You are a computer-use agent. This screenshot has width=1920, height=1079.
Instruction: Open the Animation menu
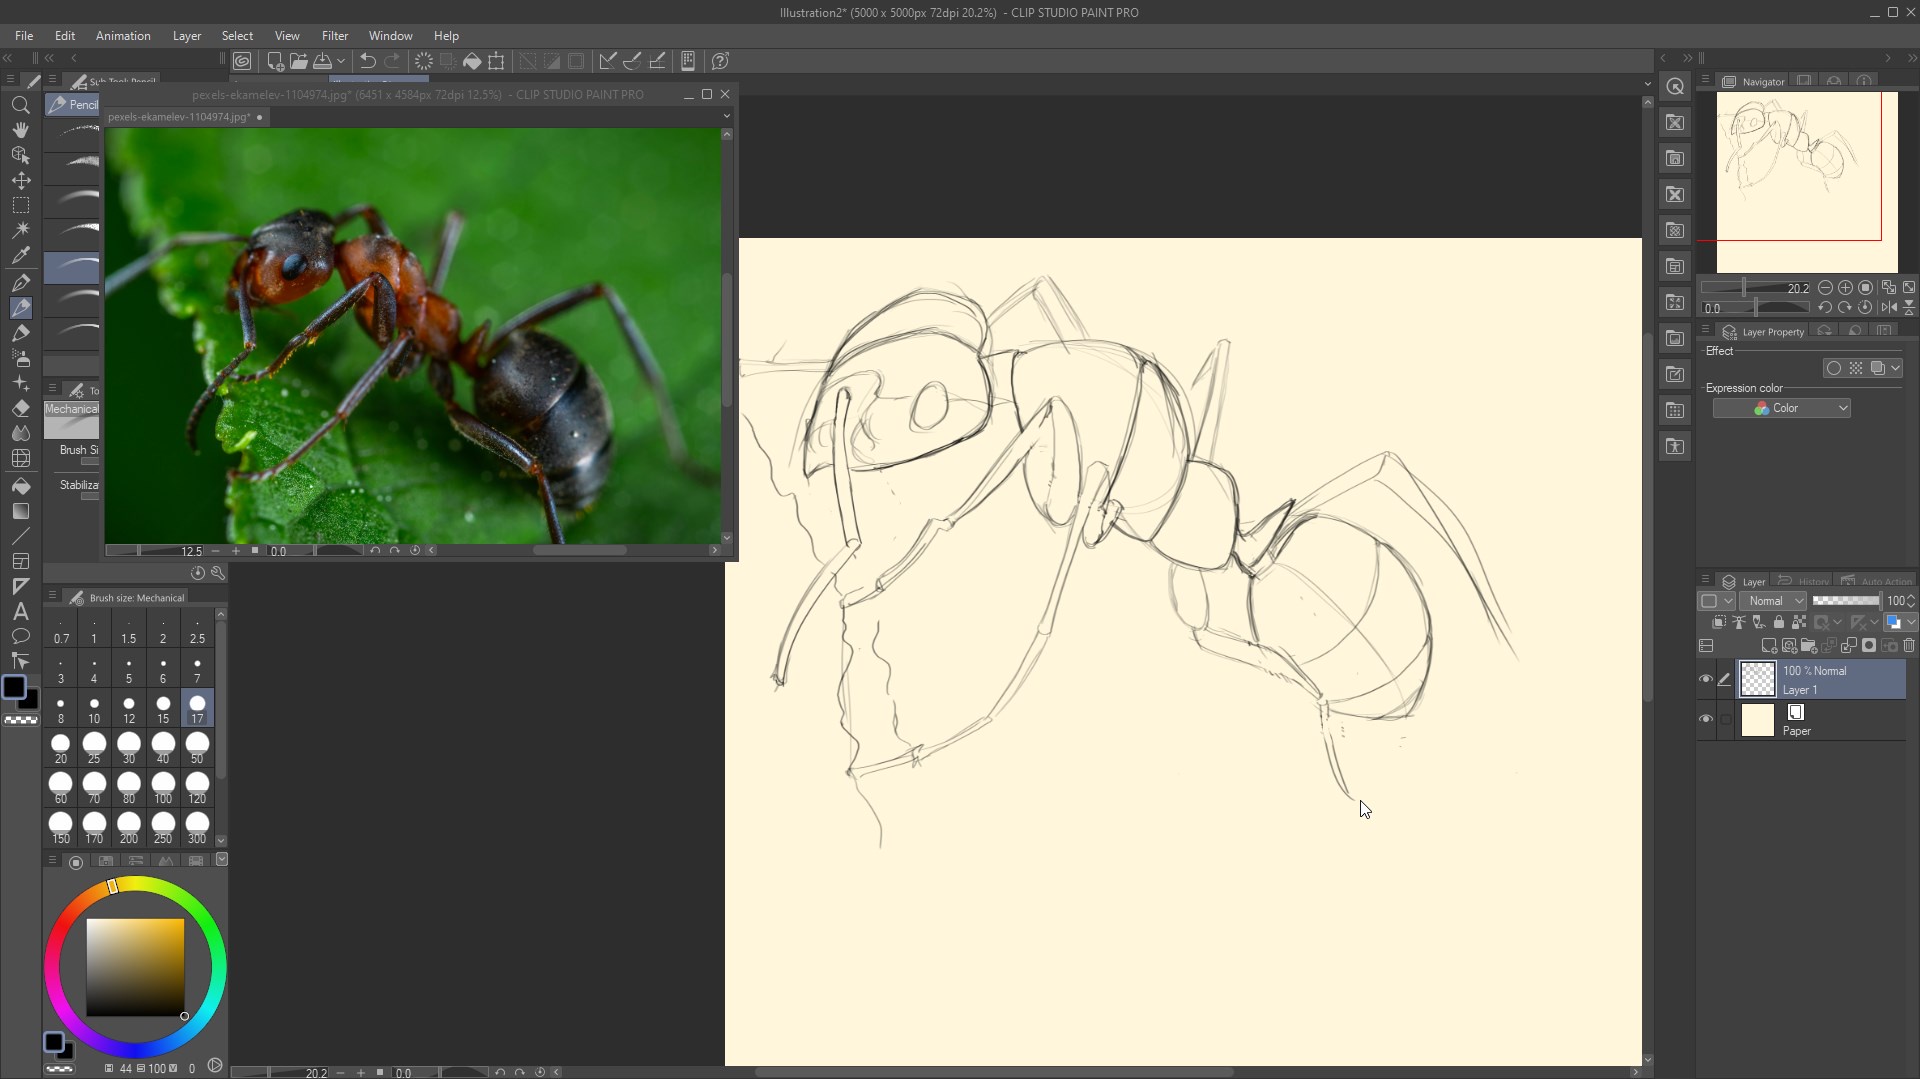123,36
